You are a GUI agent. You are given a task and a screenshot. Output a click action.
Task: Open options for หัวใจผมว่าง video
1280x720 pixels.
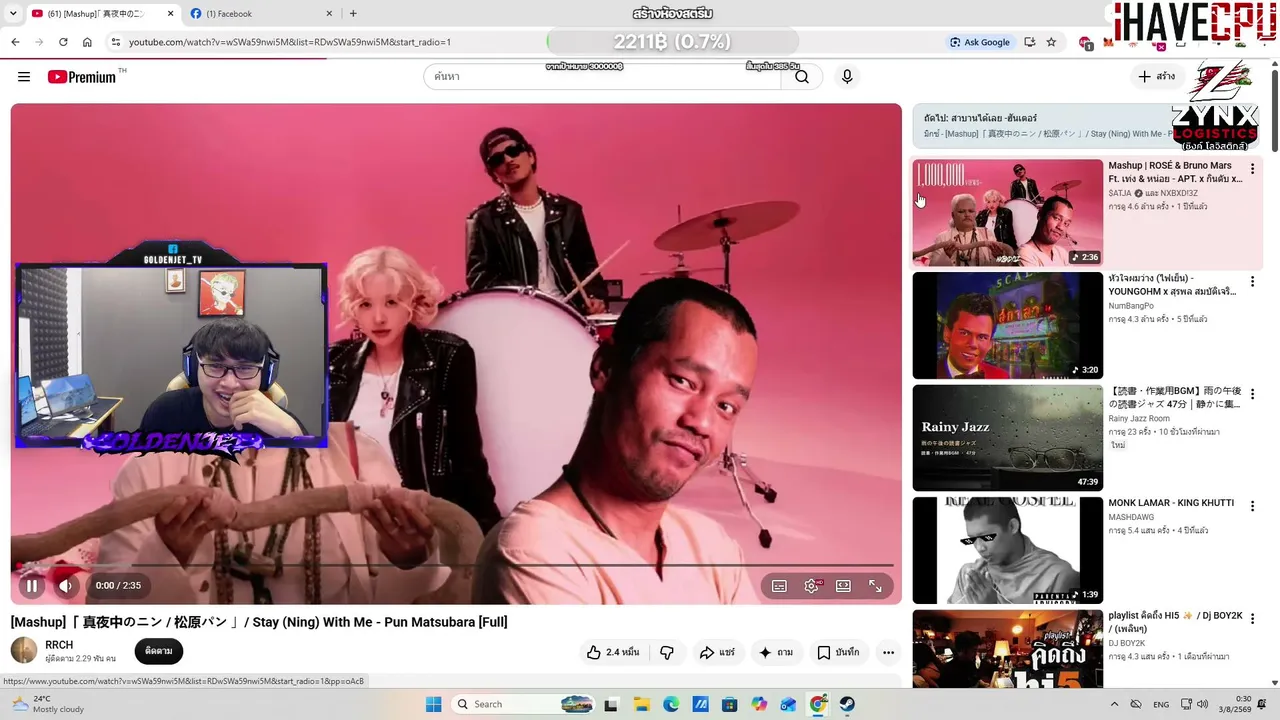(x=1252, y=282)
